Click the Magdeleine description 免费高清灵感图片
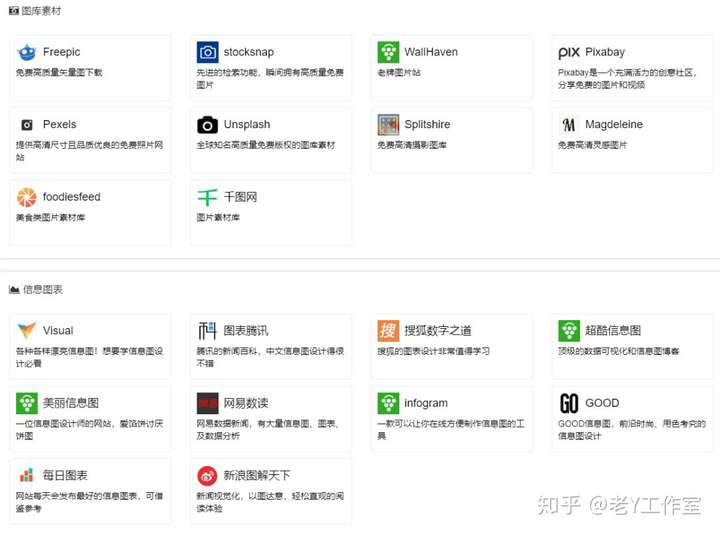720x535 pixels. pyautogui.click(x=592, y=145)
